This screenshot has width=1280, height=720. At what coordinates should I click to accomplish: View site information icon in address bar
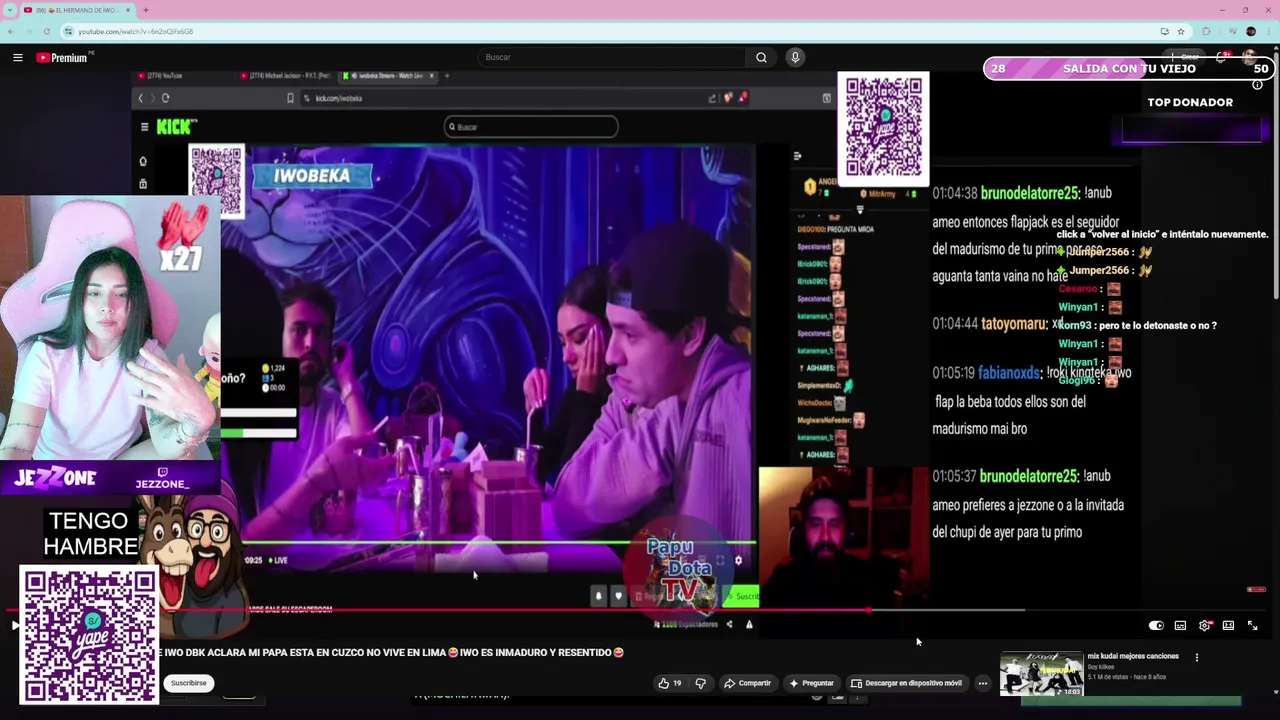[68, 31]
